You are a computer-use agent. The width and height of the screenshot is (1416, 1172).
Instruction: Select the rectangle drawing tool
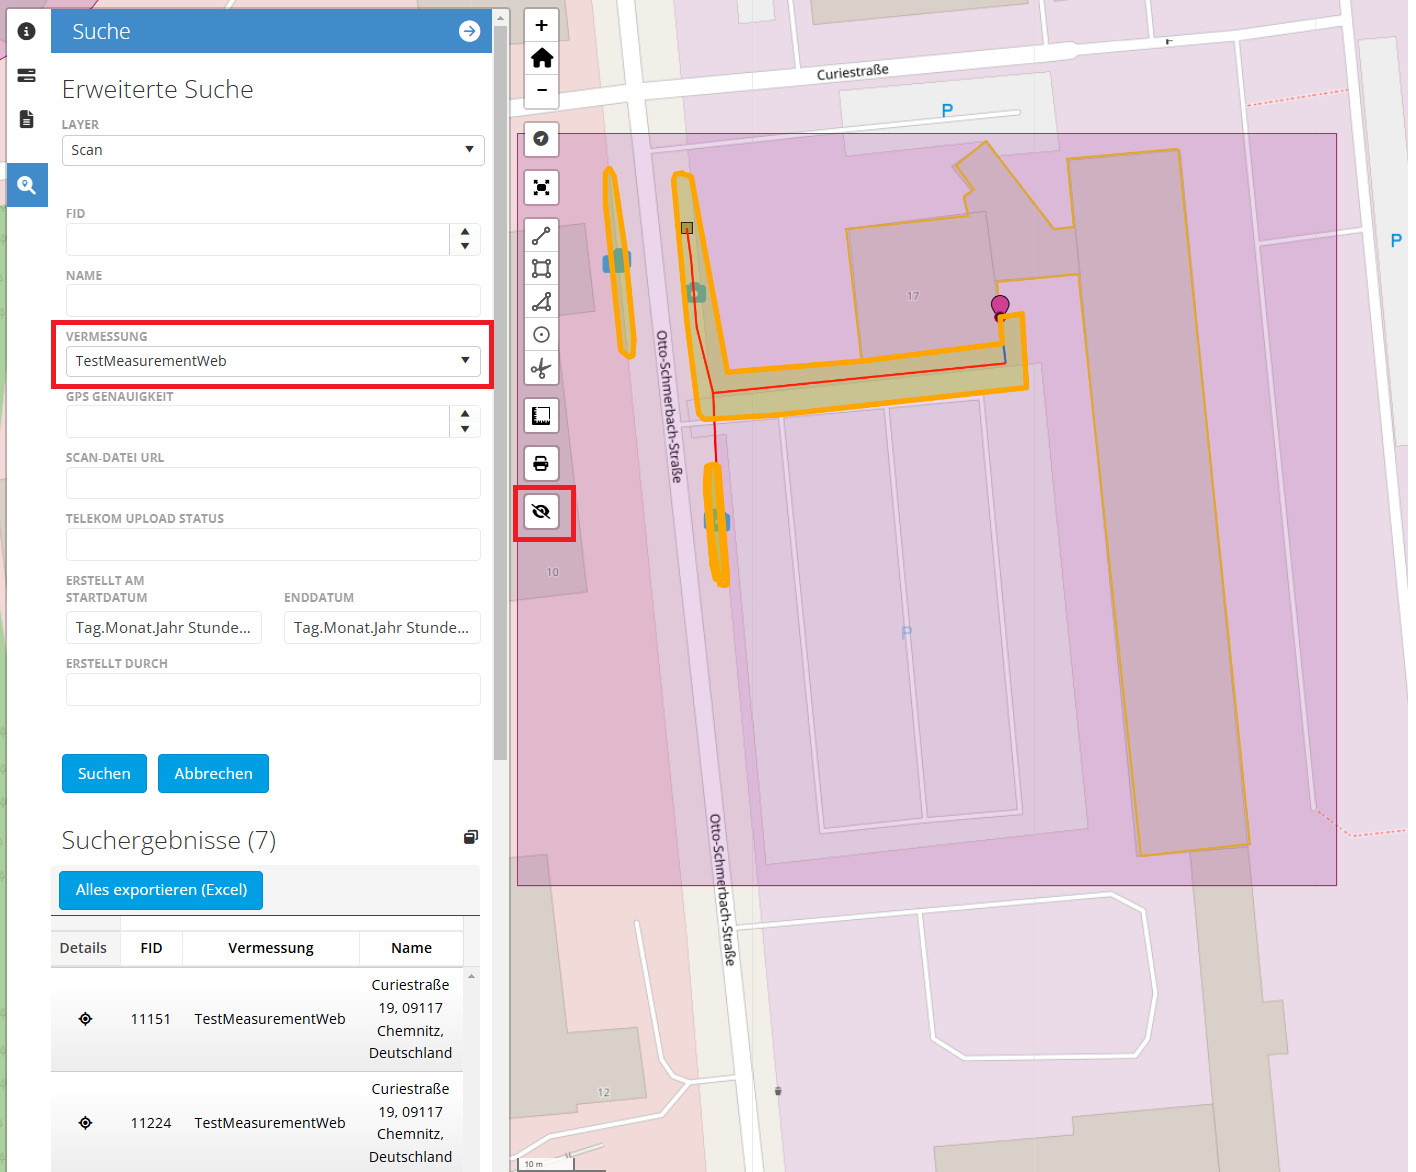(x=541, y=268)
